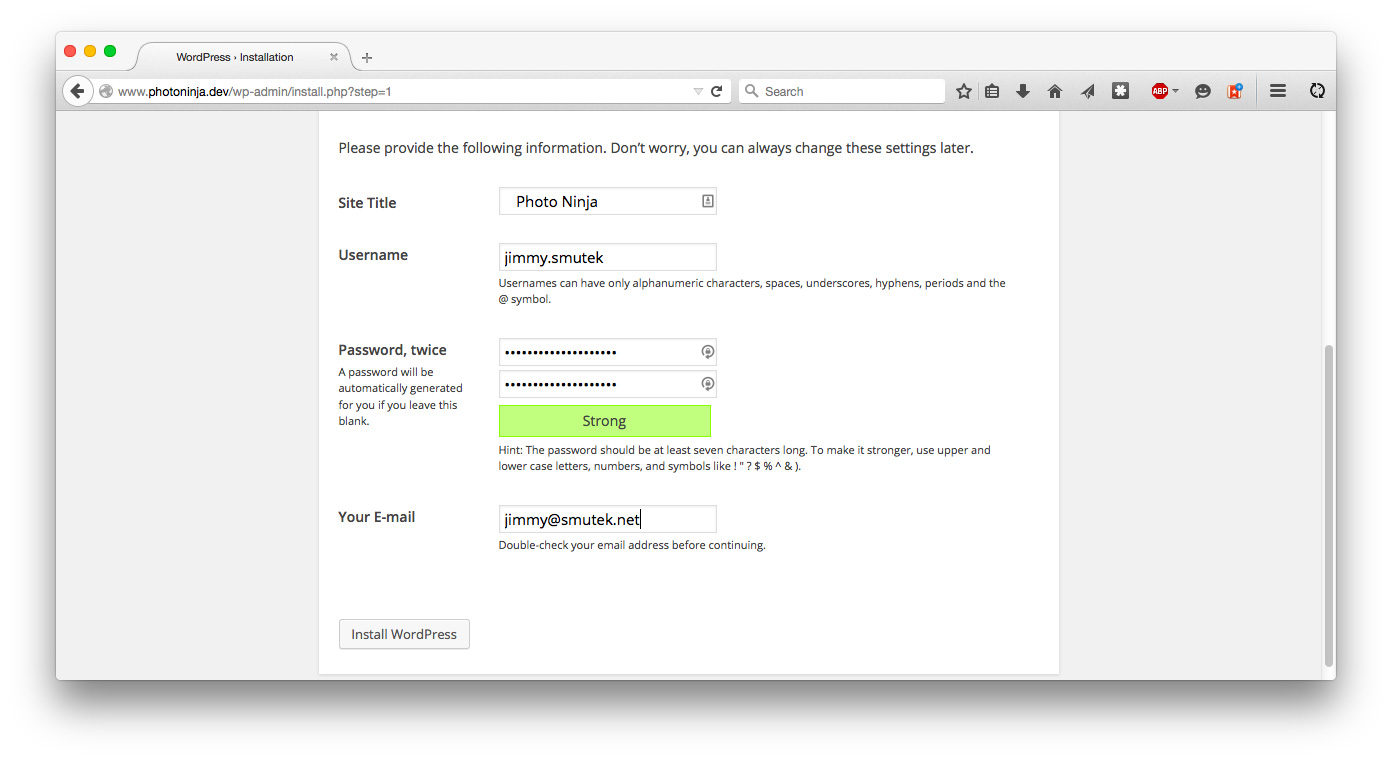Minimize the browser window with yellow button

tap(90, 51)
